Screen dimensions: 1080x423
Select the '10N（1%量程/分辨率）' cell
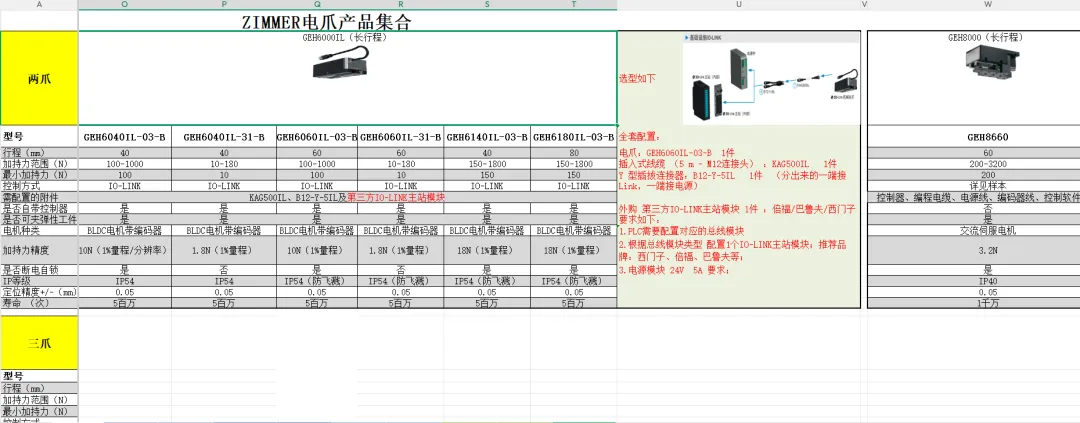tap(125, 251)
